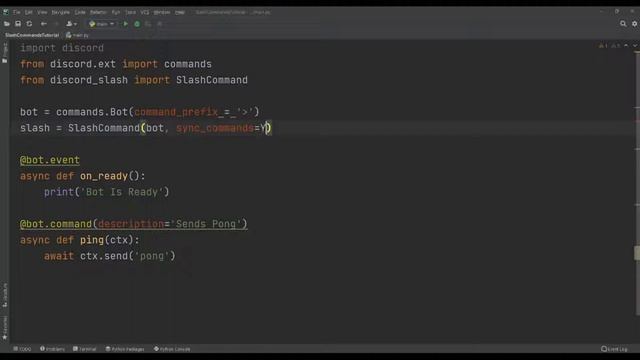Click the Reload from disk icon
Viewport: 640px width, 360px height.
pyautogui.click(x=29, y=24)
